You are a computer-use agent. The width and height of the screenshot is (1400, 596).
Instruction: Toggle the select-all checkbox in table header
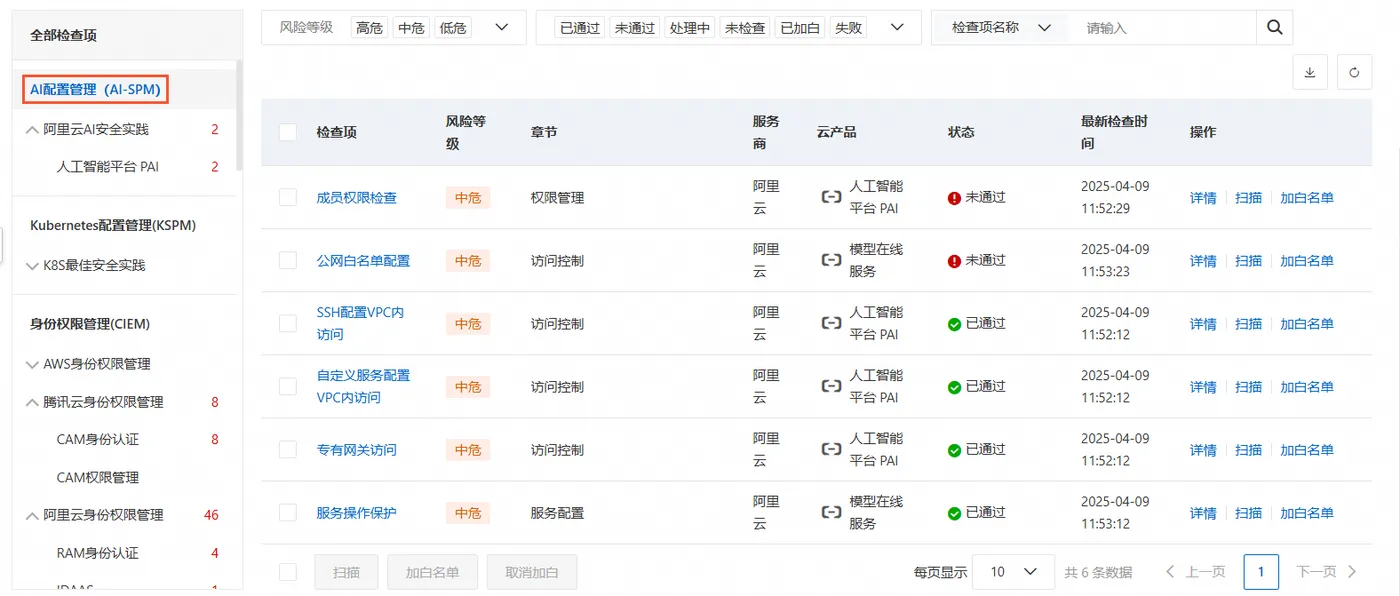[288, 132]
